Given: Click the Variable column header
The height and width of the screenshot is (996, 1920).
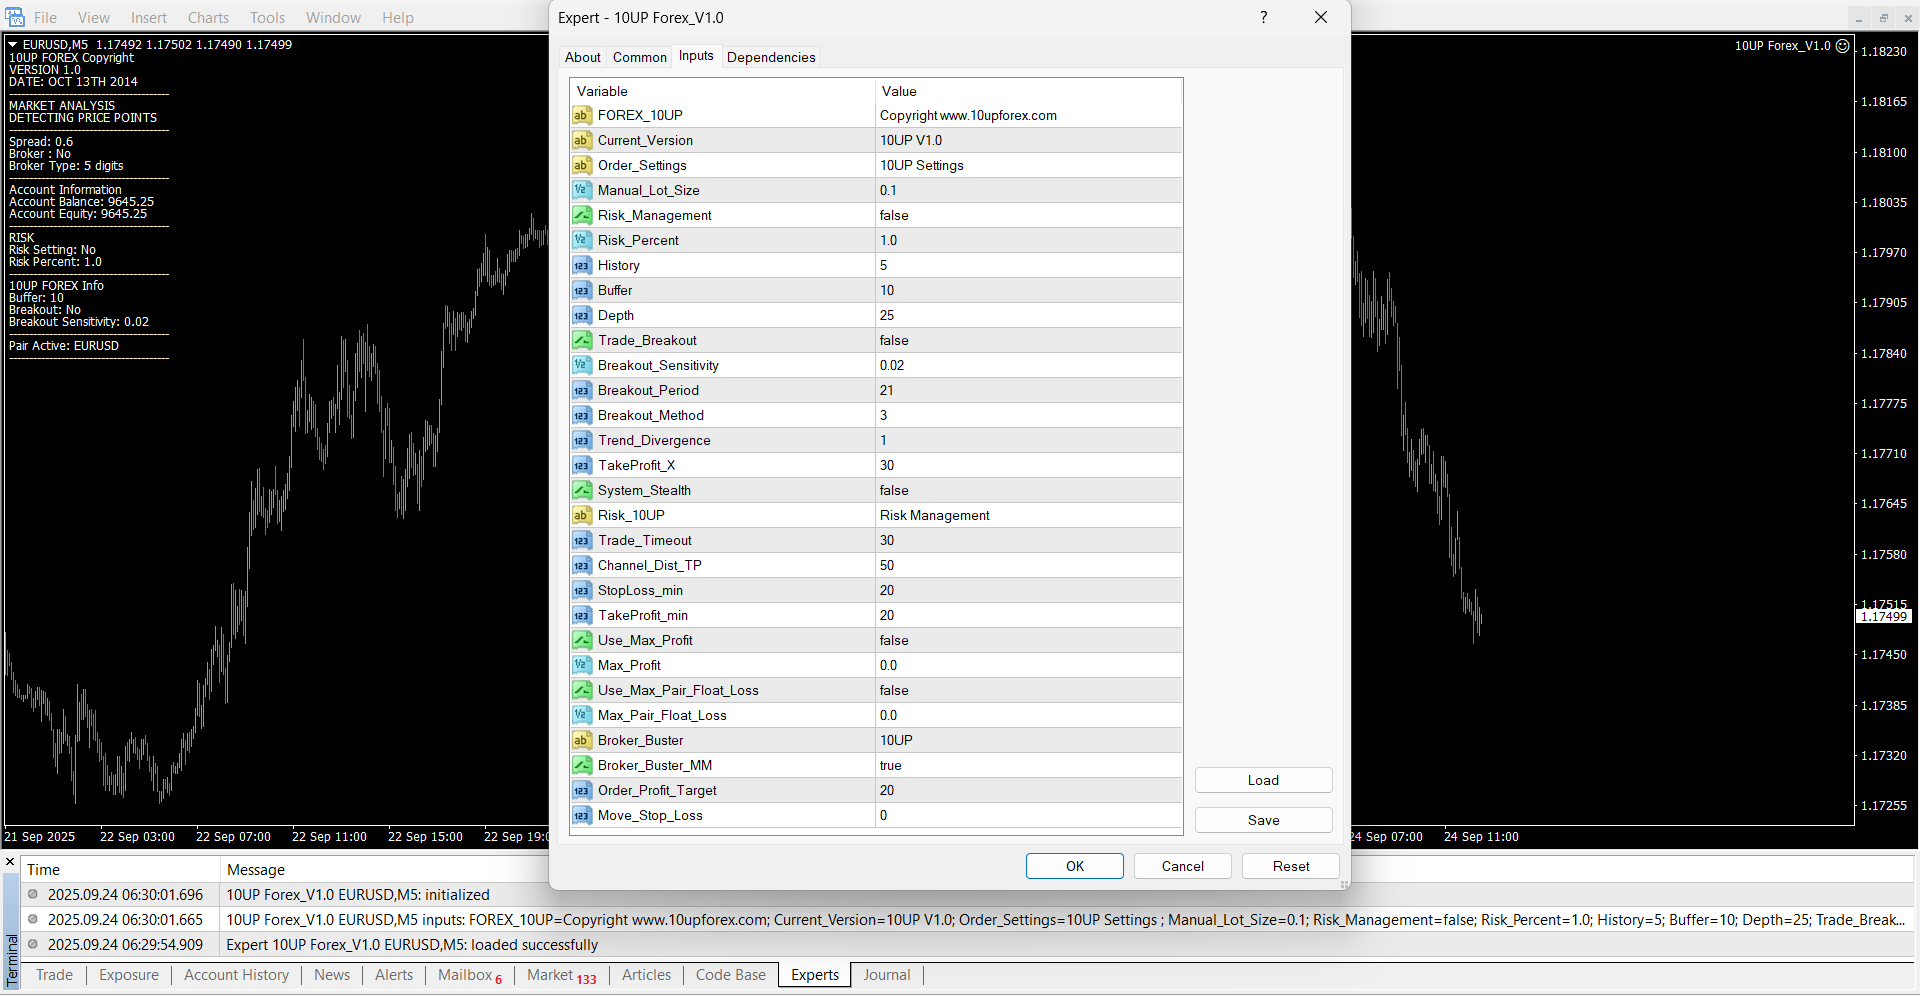Looking at the screenshot, I should pyautogui.click(x=722, y=91).
